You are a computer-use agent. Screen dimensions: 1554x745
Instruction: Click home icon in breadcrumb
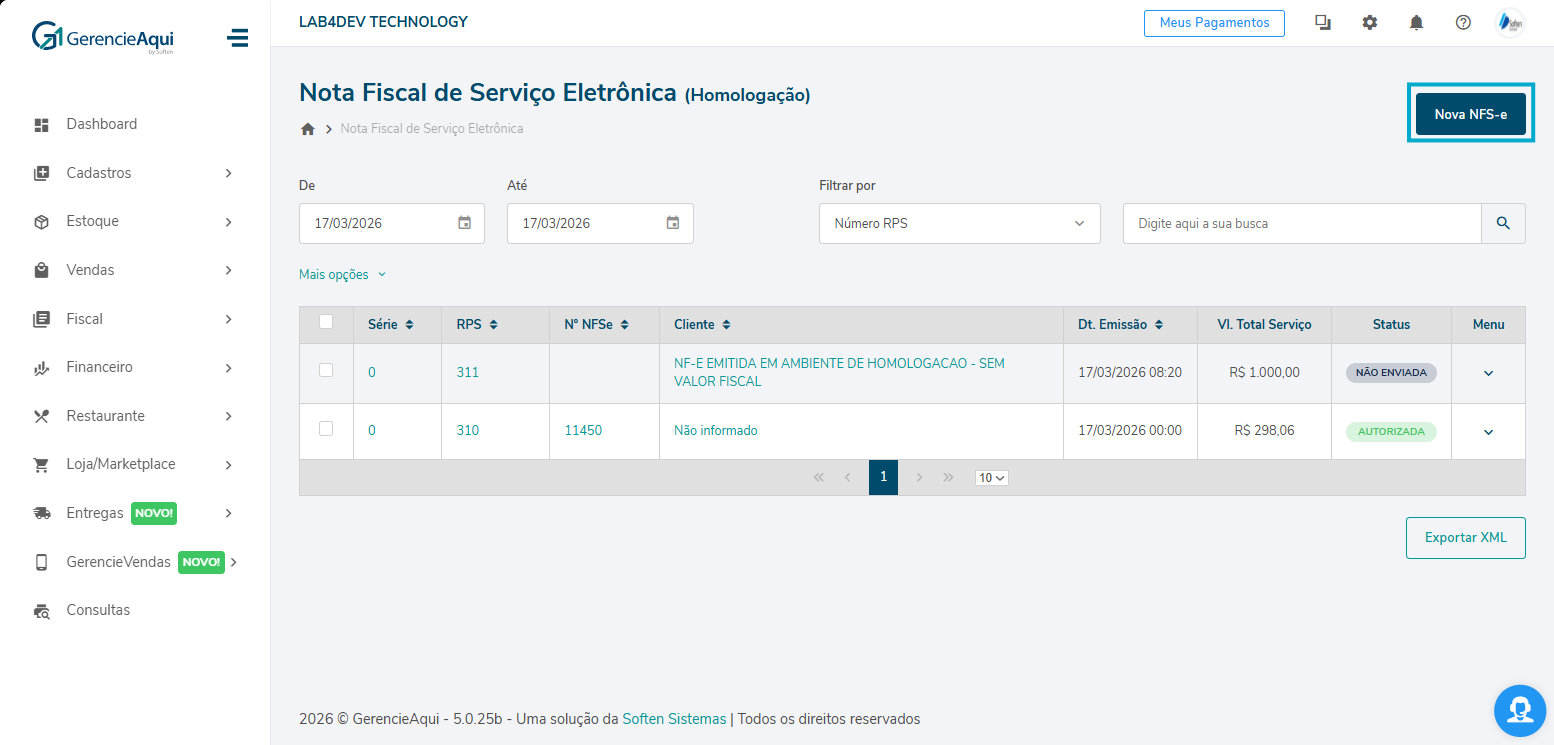click(308, 129)
